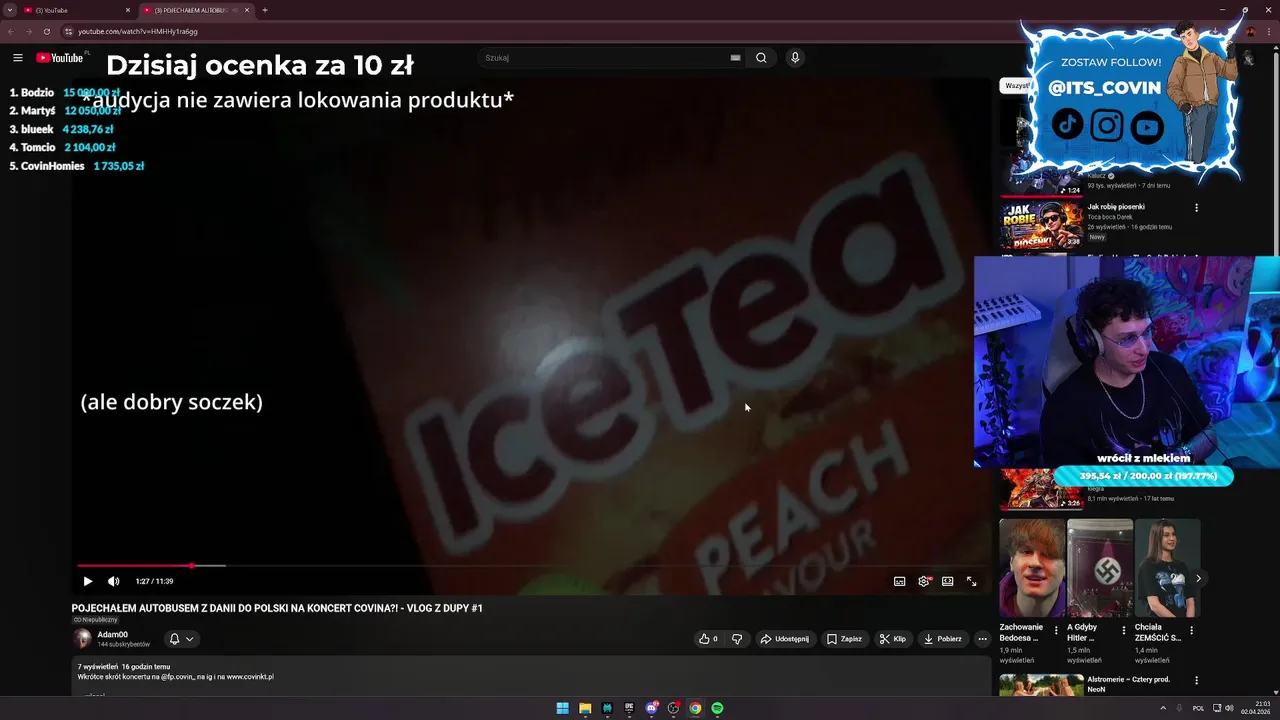Mute the video volume speaker
The width and height of the screenshot is (1280, 720).
pyautogui.click(x=114, y=581)
